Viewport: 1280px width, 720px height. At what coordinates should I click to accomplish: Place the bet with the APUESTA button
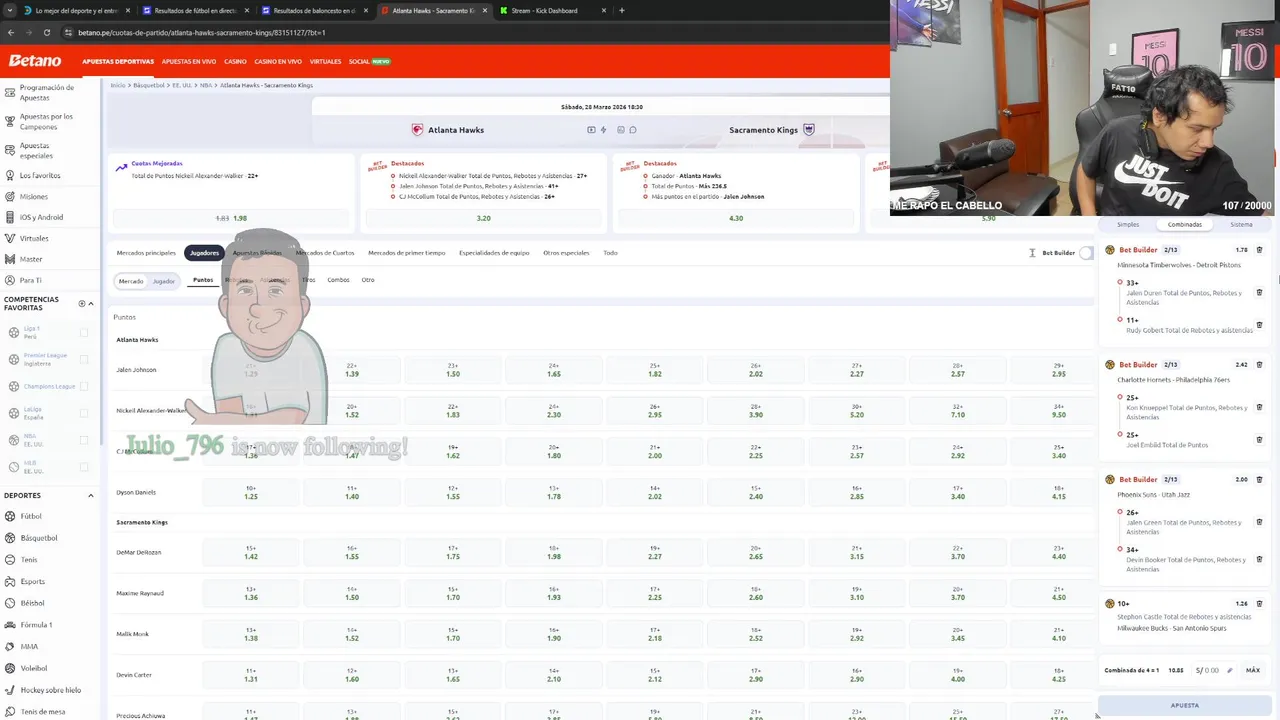pyautogui.click(x=1185, y=705)
